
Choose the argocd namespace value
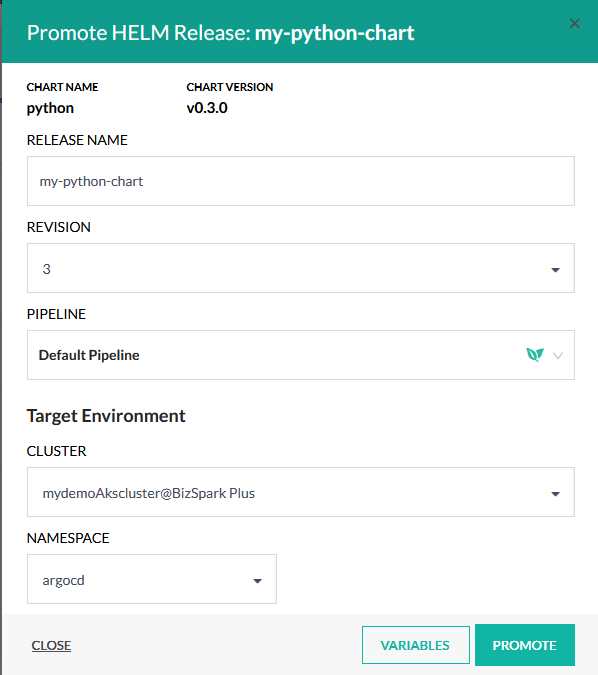pos(63,580)
